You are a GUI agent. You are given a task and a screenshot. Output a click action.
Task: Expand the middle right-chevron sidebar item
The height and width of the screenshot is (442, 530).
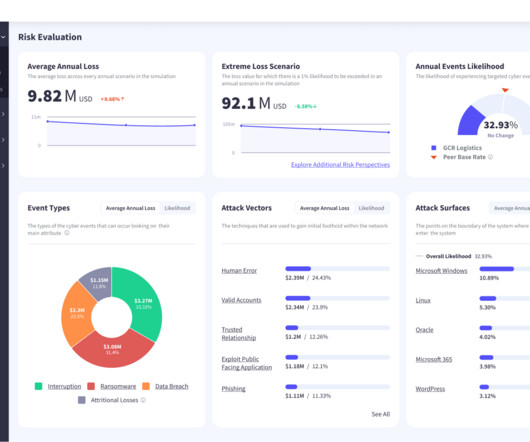3,140
